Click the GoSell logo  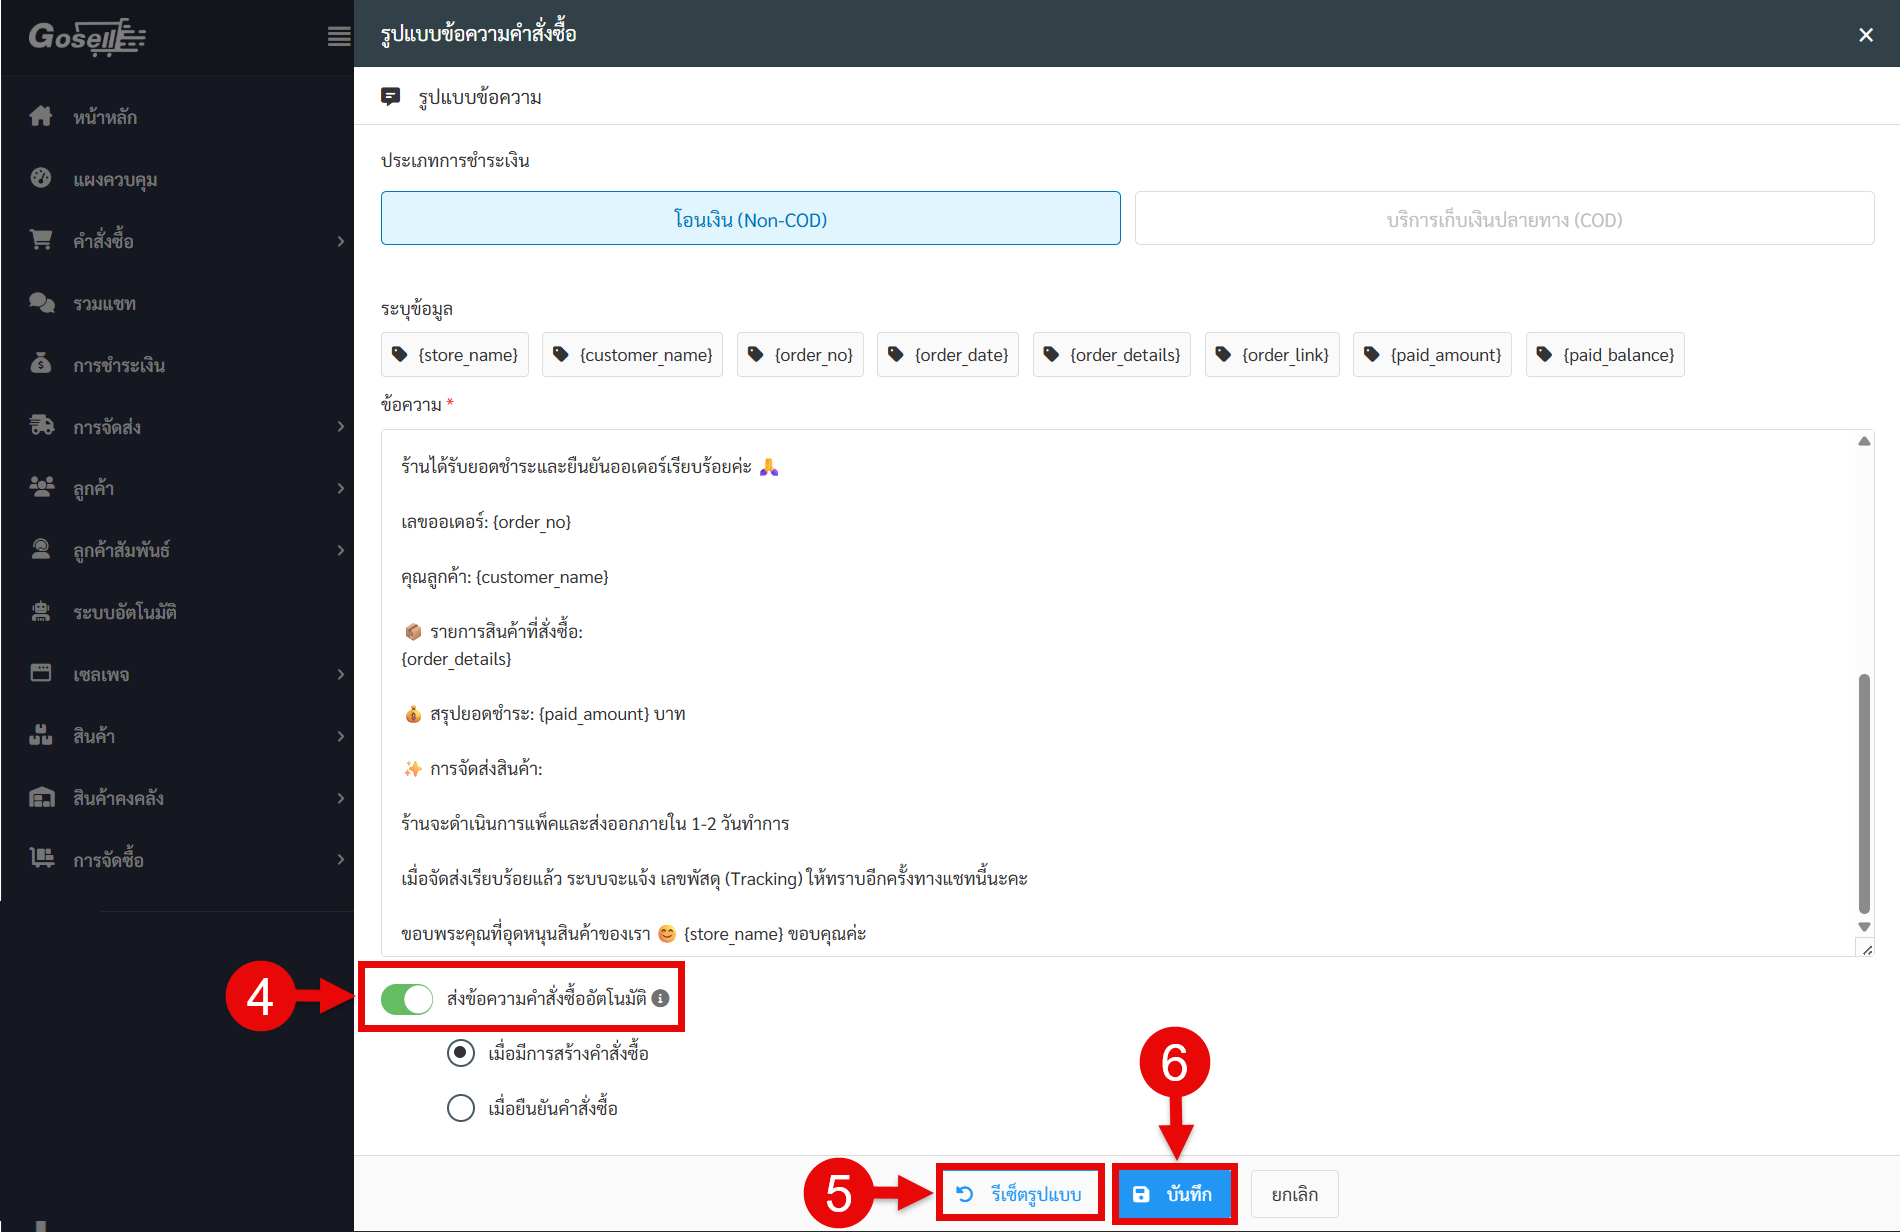pos(87,37)
